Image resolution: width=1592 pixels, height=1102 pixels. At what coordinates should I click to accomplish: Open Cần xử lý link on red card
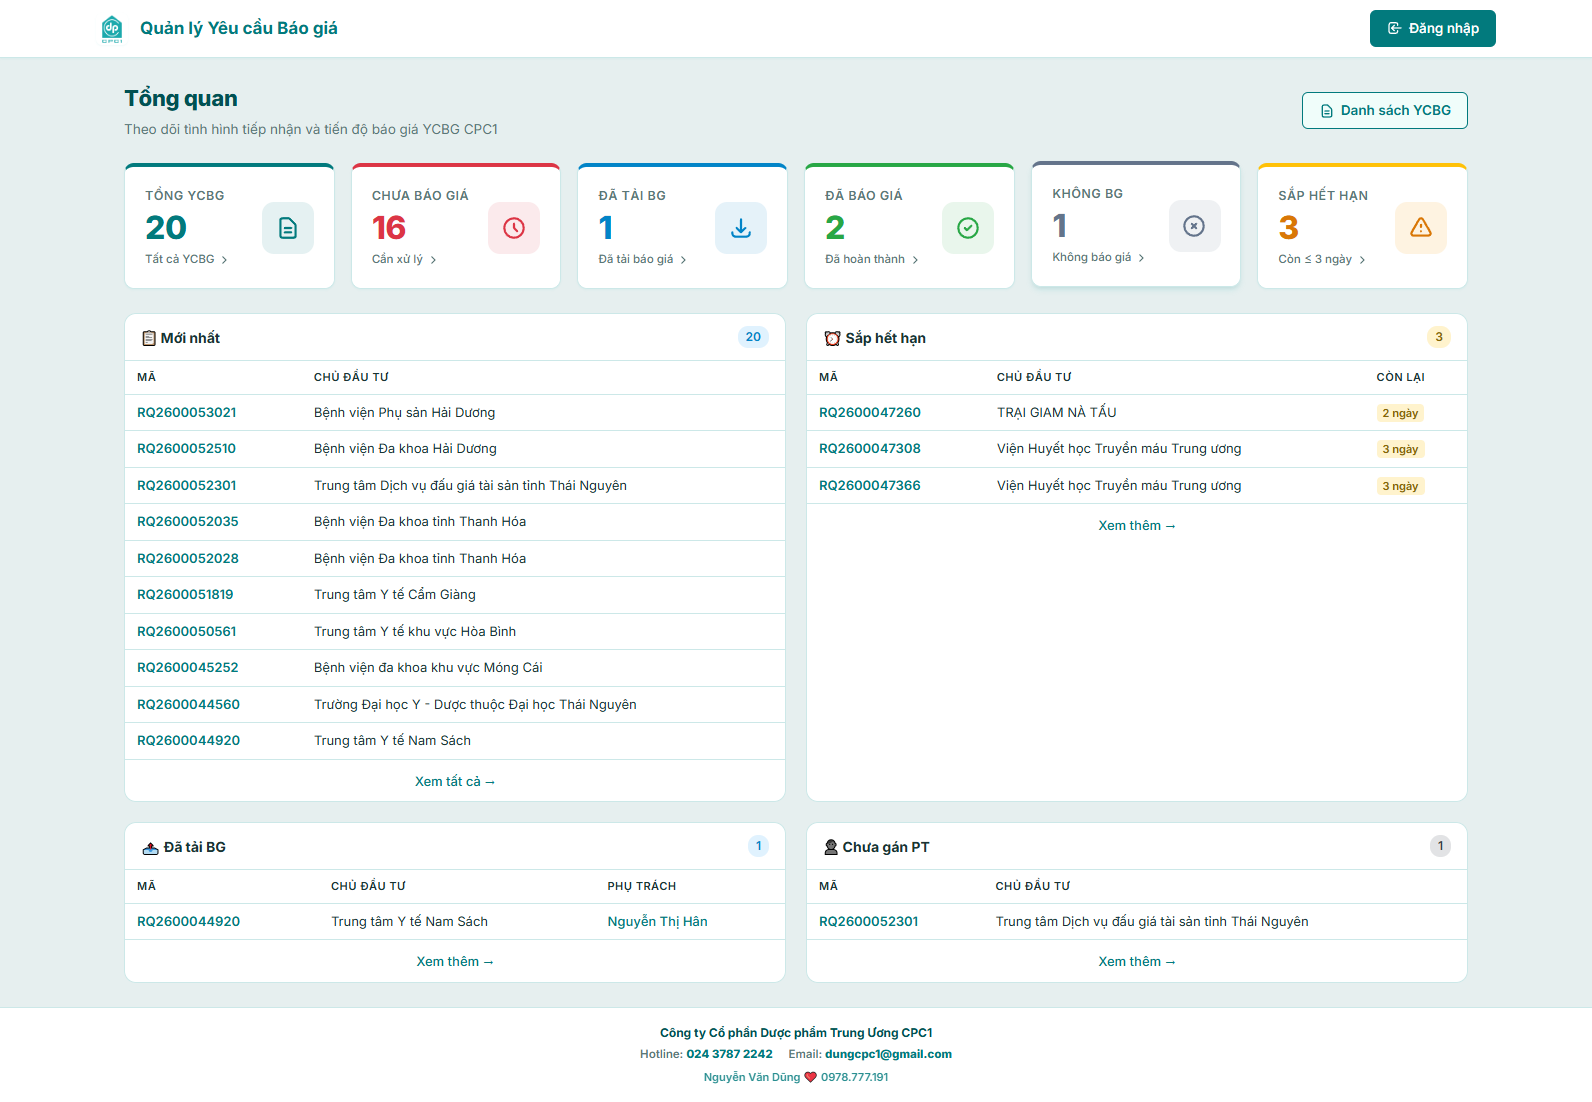[404, 259]
